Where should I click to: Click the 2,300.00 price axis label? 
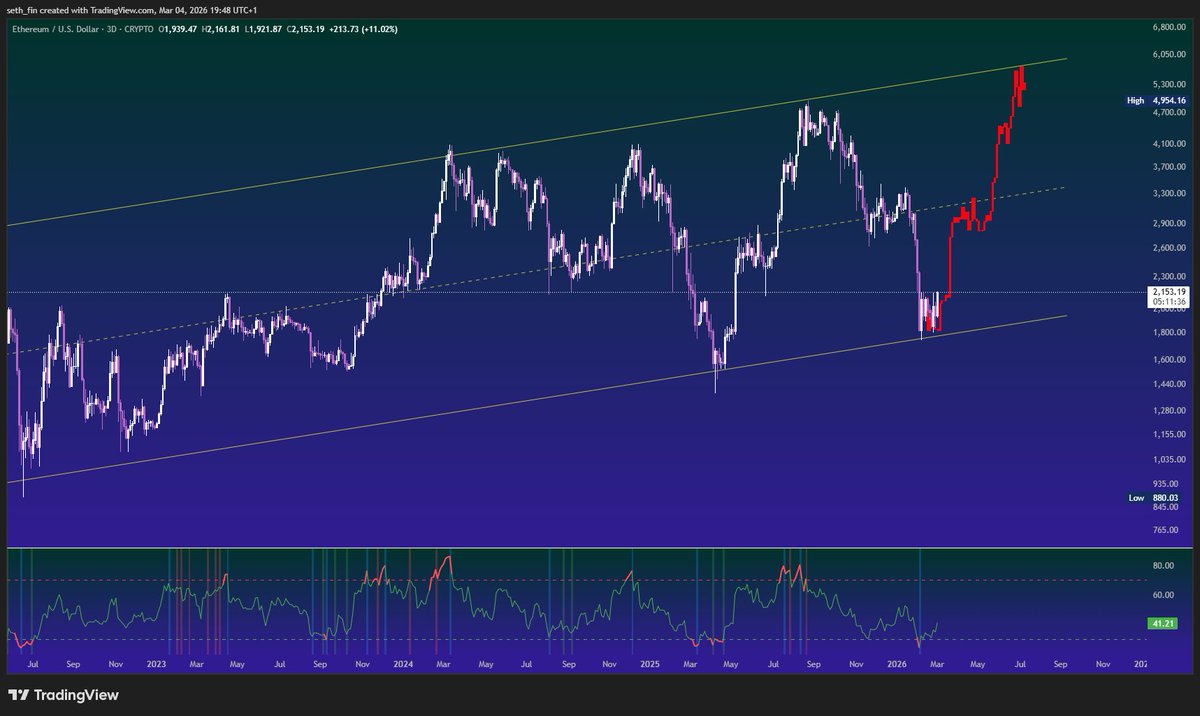point(1168,276)
